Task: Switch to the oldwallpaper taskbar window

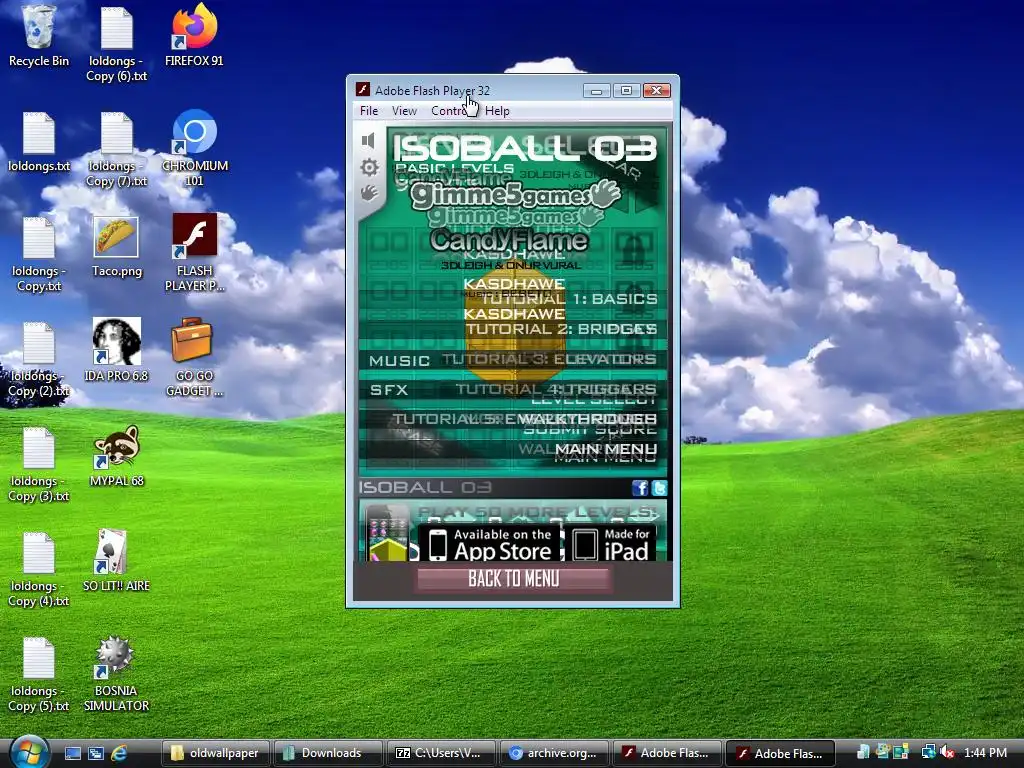Action: 216,753
